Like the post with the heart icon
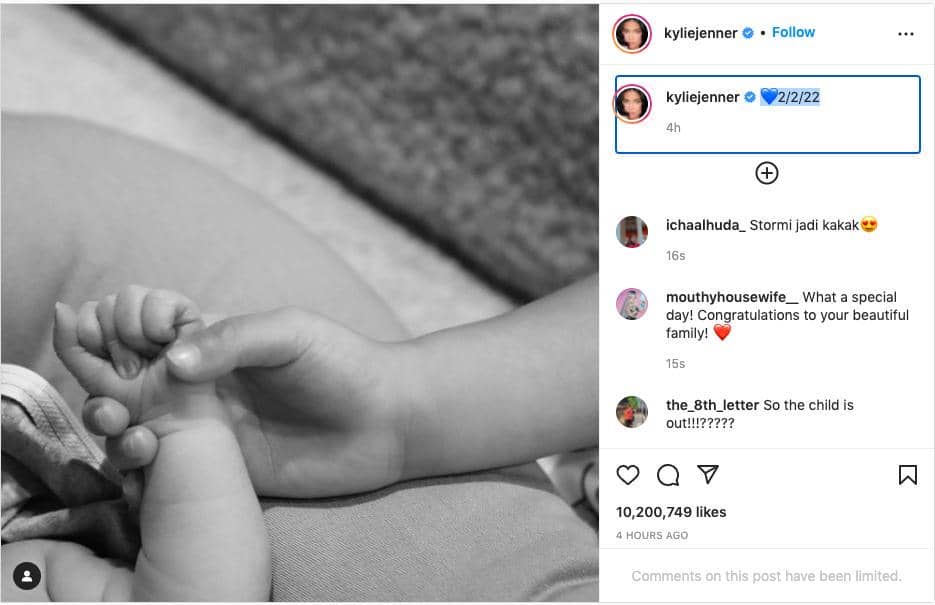 pos(627,475)
